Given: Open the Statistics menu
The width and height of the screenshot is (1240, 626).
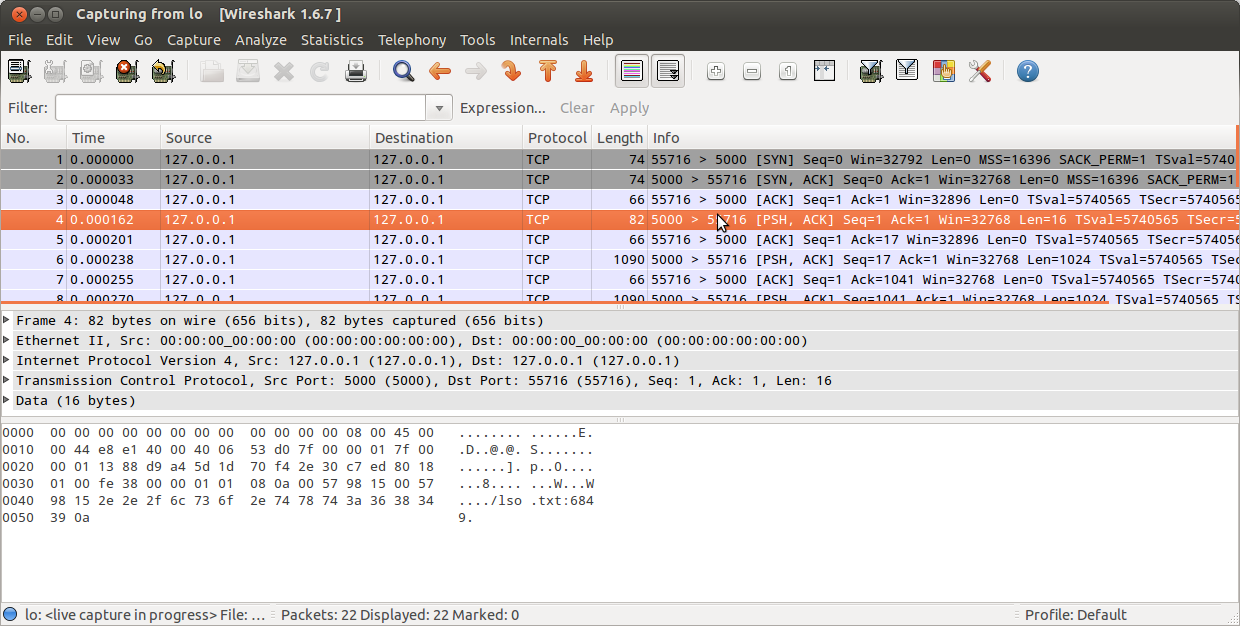Looking at the screenshot, I should pyautogui.click(x=332, y=40).
